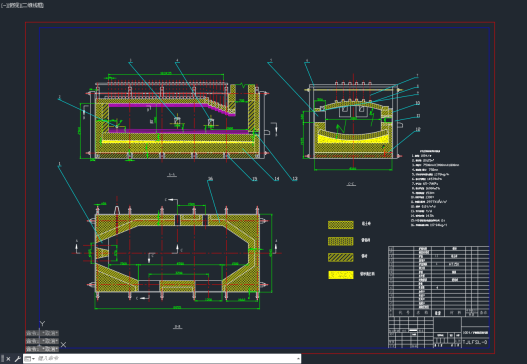Select the B-B view label under the plan
This screenshot has width=527, height=364.
[x=177, y=326]
